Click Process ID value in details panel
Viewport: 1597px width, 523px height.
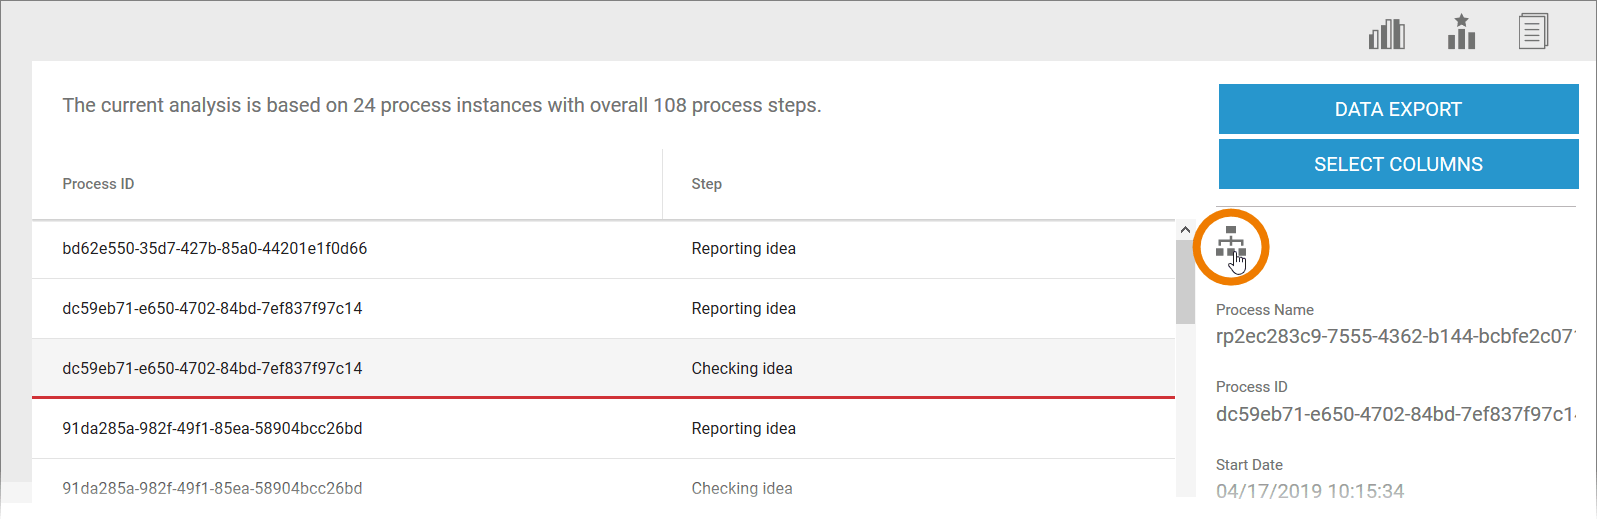tap(1395, 414)
